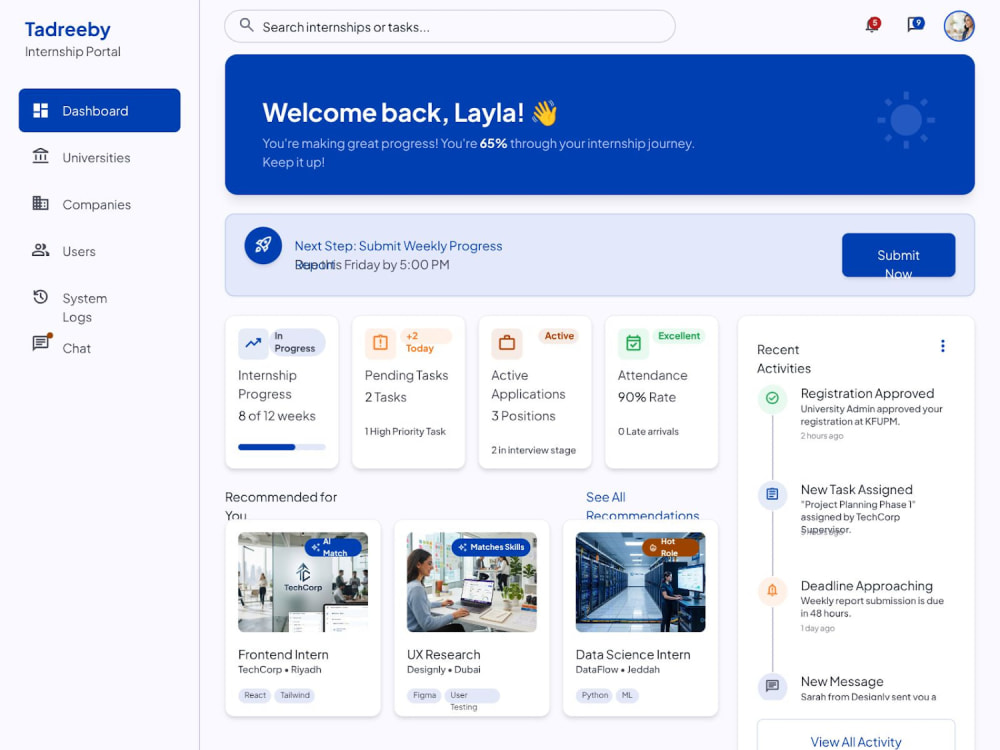Click 2 in interview stage text
This screenshot has width=1000, height=750.
[x=533, y=450]
